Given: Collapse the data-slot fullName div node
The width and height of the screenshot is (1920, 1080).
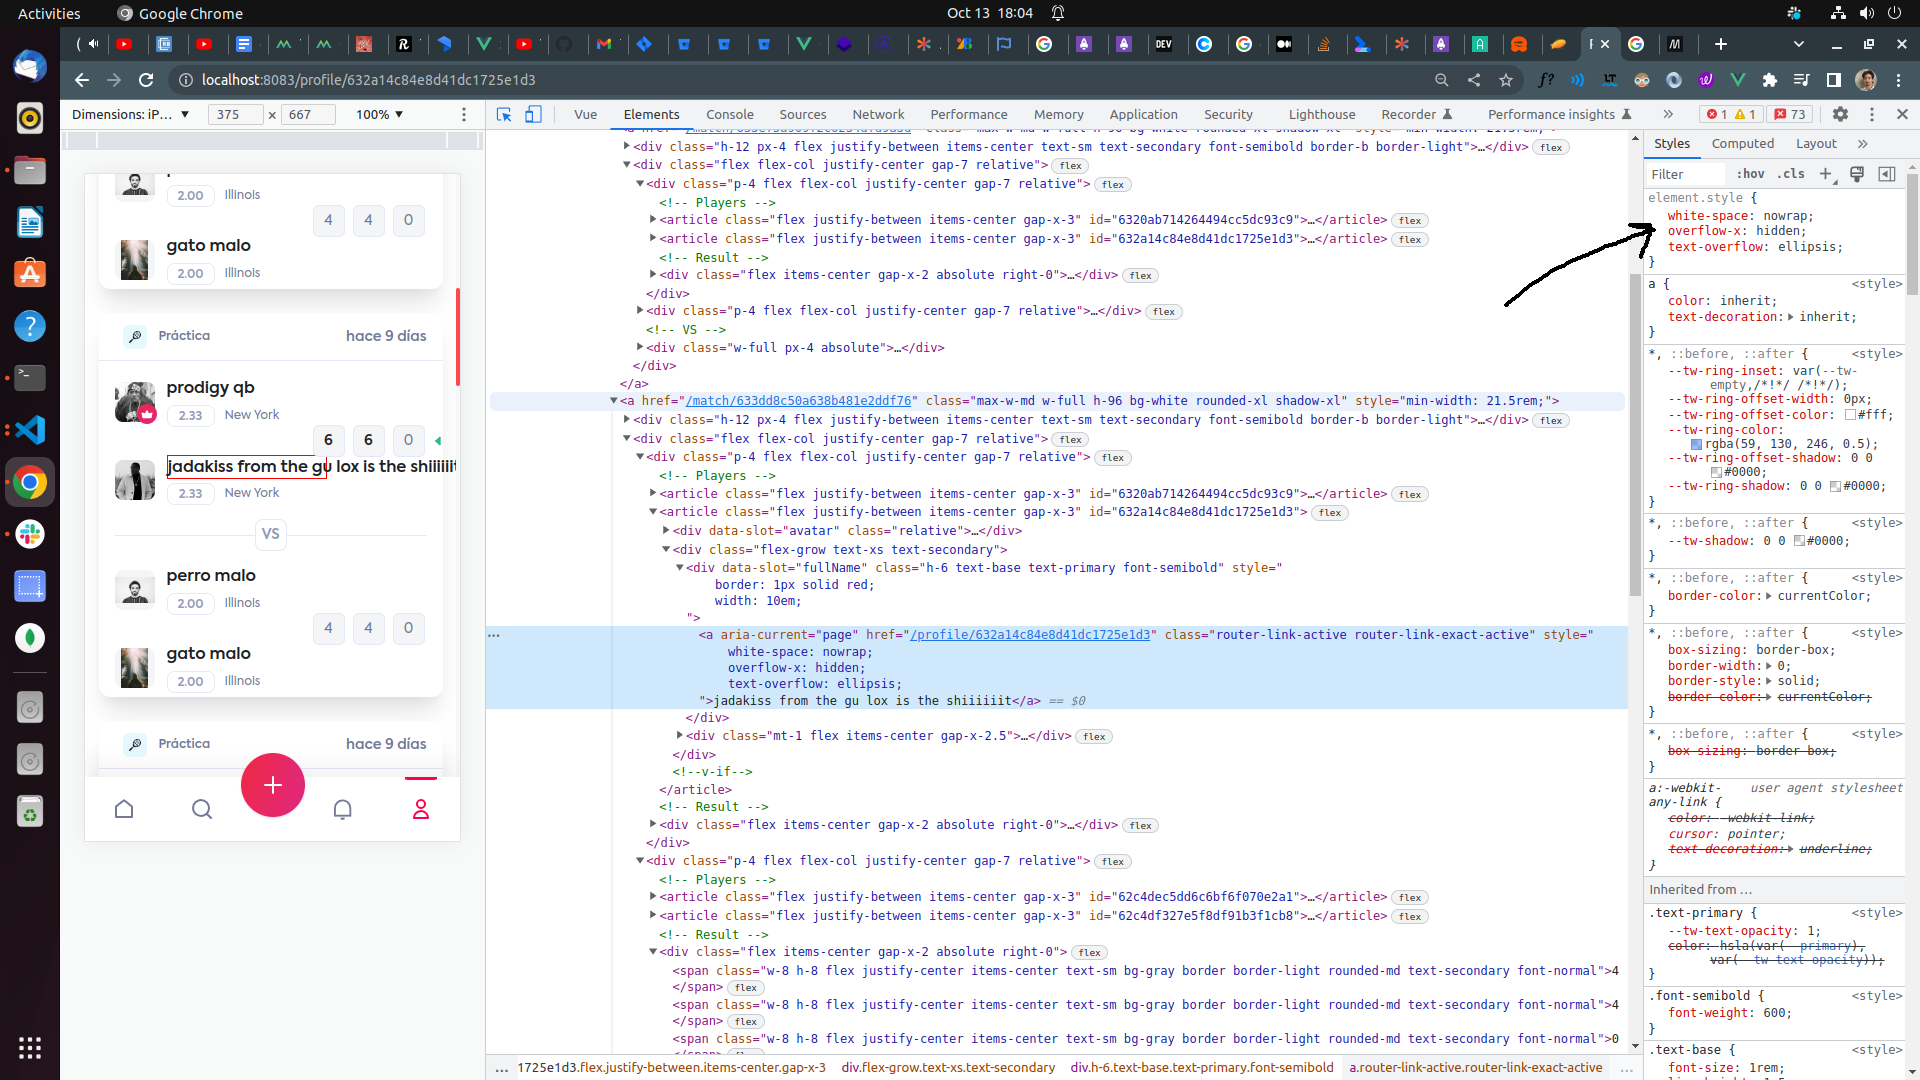Looking at the screenshot, I should click(x=679, y=568).
